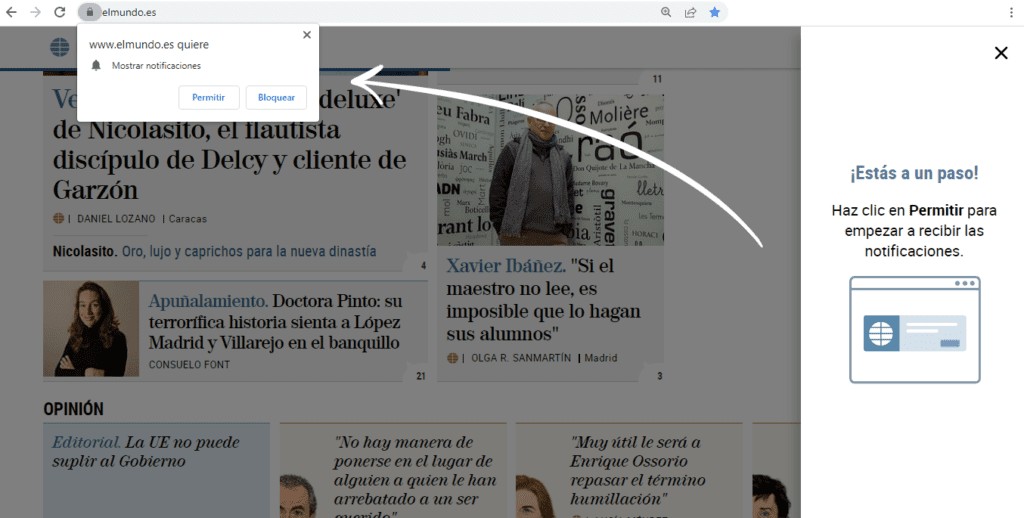Close the notification permission popup
Image resolution: width=1024 pixels, height=518 pixels.
[307, 35]
